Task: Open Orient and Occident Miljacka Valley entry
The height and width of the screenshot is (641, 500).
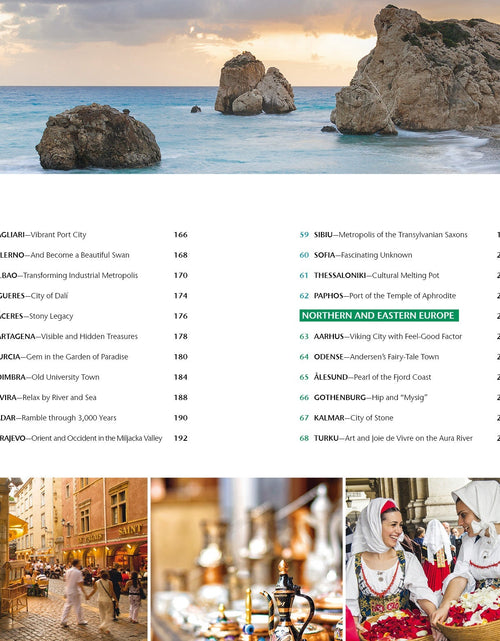Action: point(81,438)
